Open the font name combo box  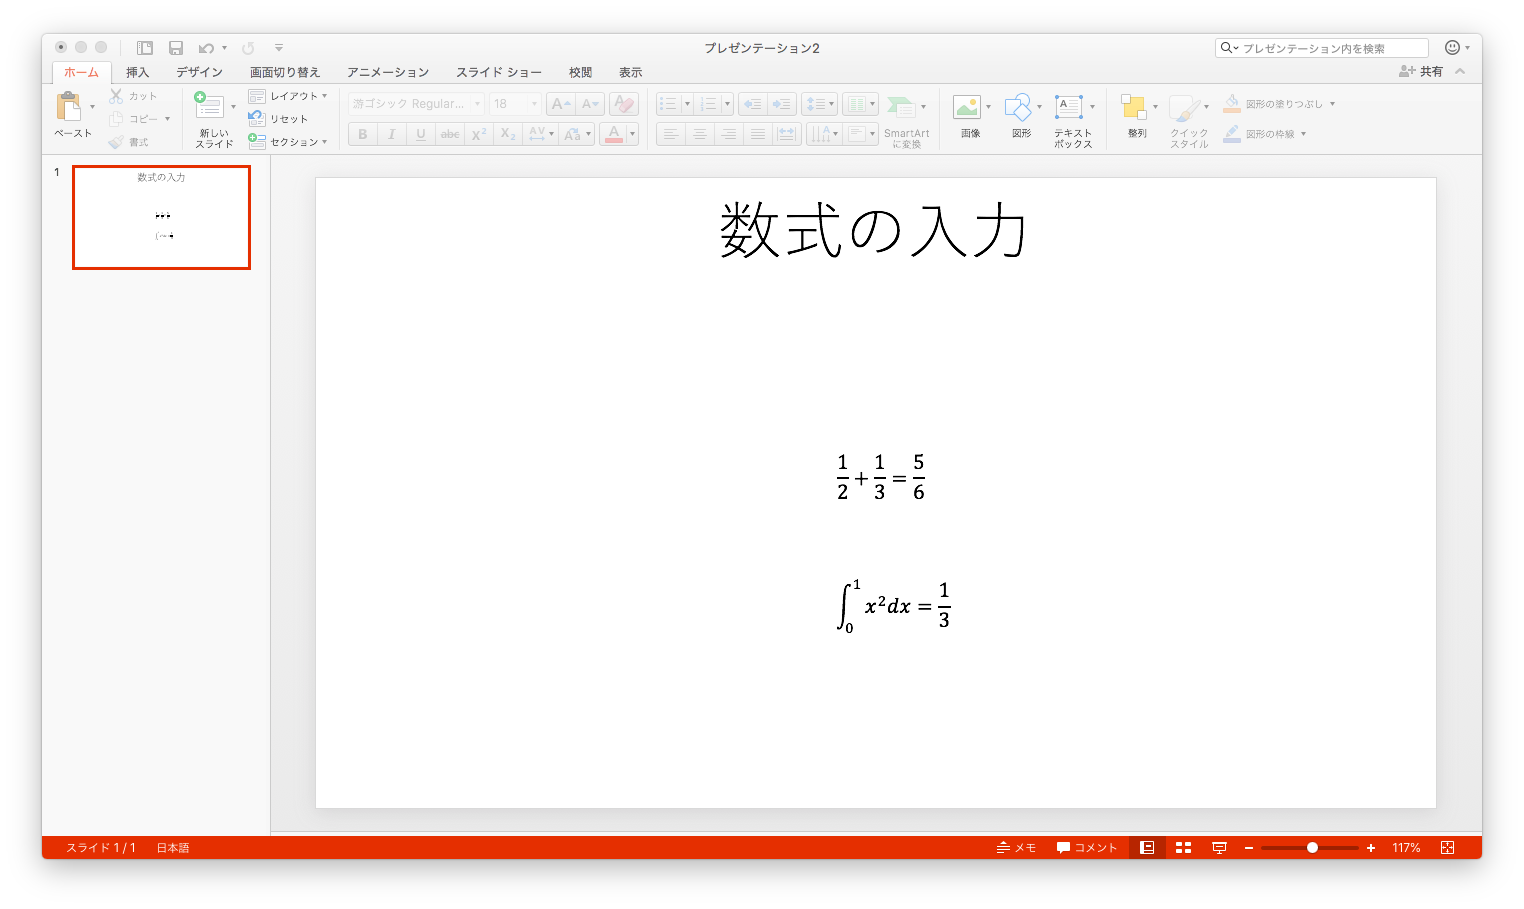(416, 104)
